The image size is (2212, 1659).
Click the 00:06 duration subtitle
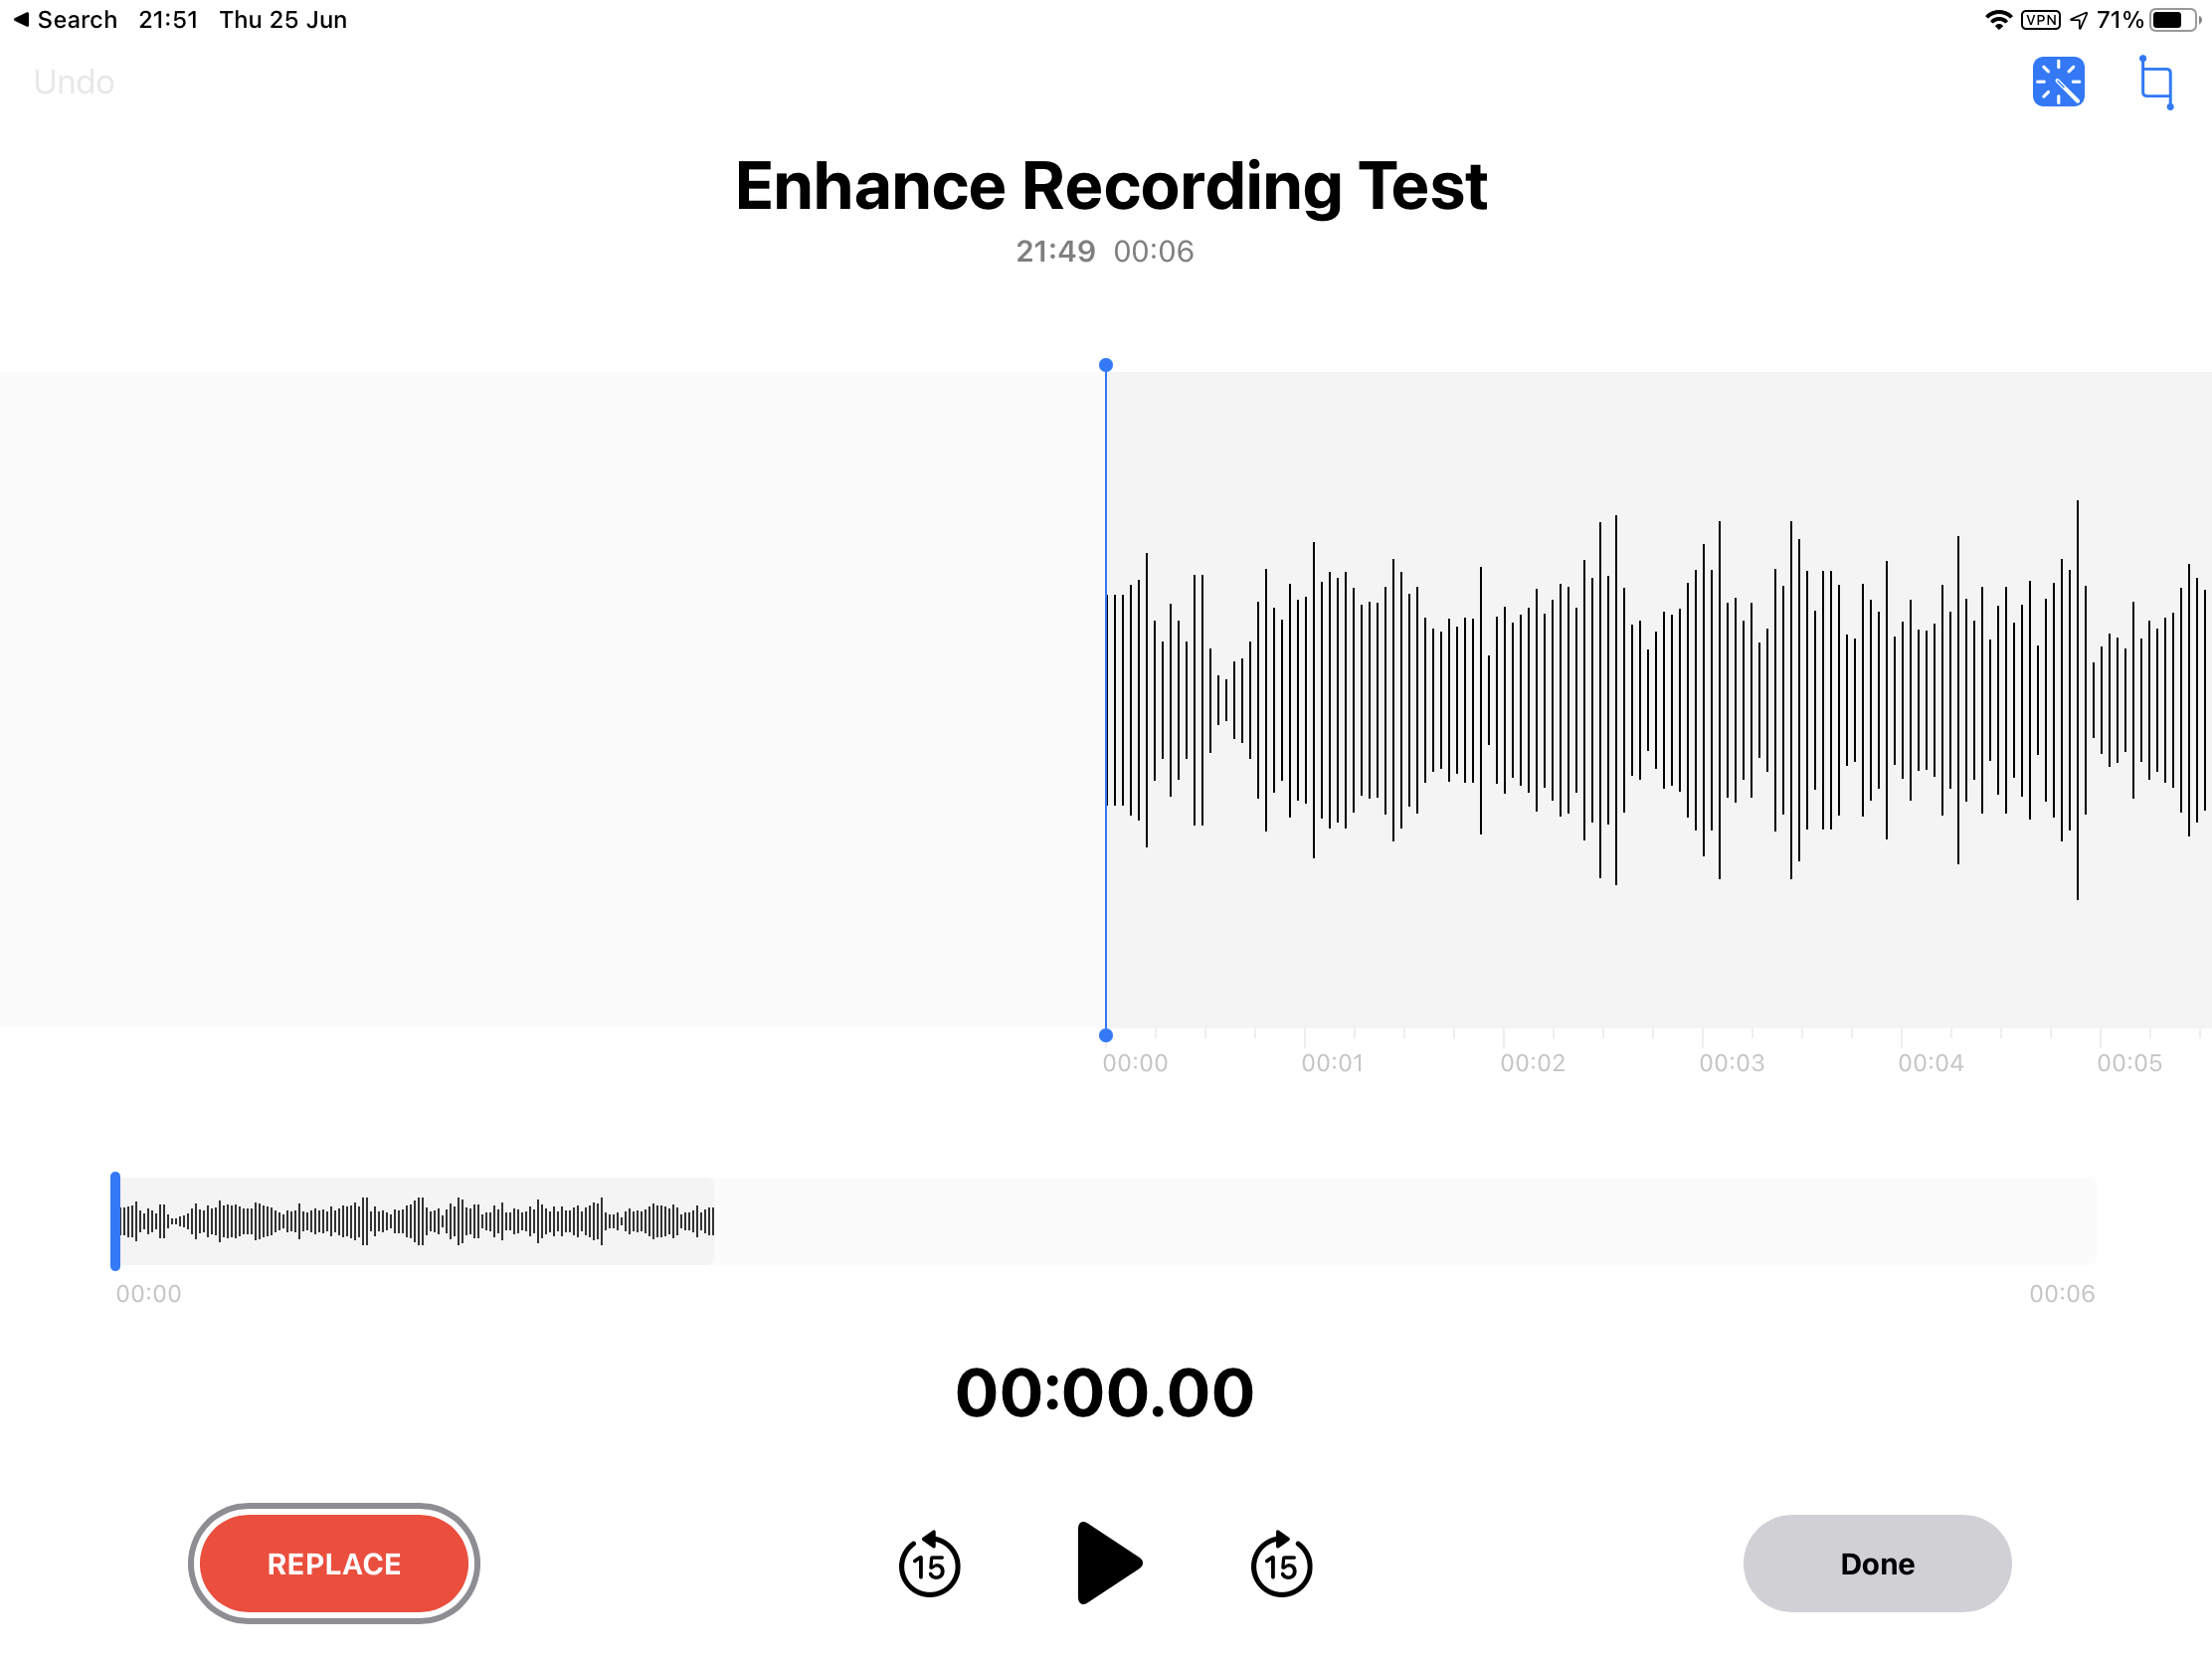click(1153, 251)
